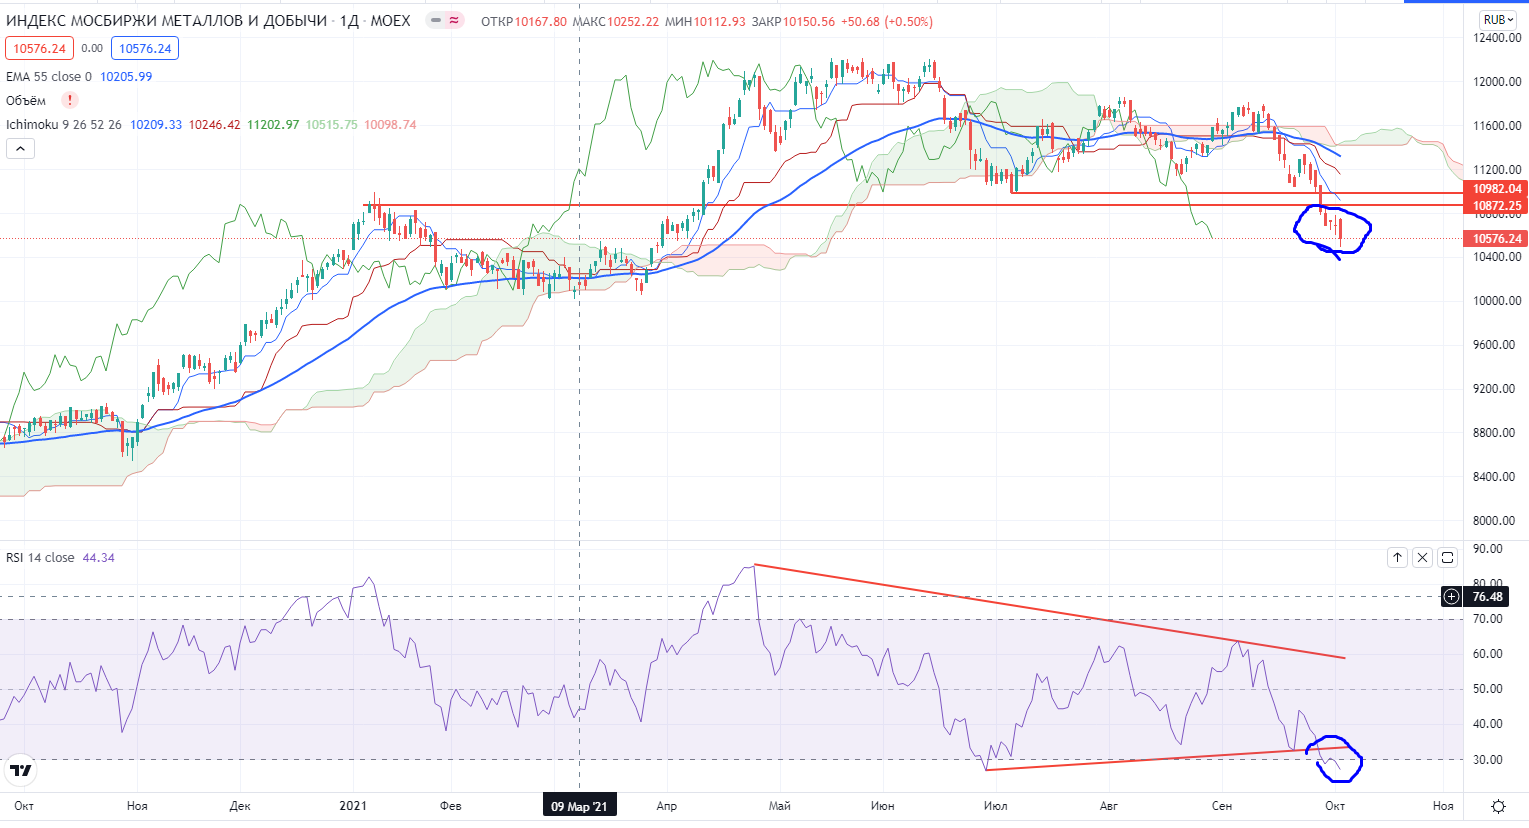Click the 12000.00 price axis label

pyautogui.click(x=1497, y=82)
